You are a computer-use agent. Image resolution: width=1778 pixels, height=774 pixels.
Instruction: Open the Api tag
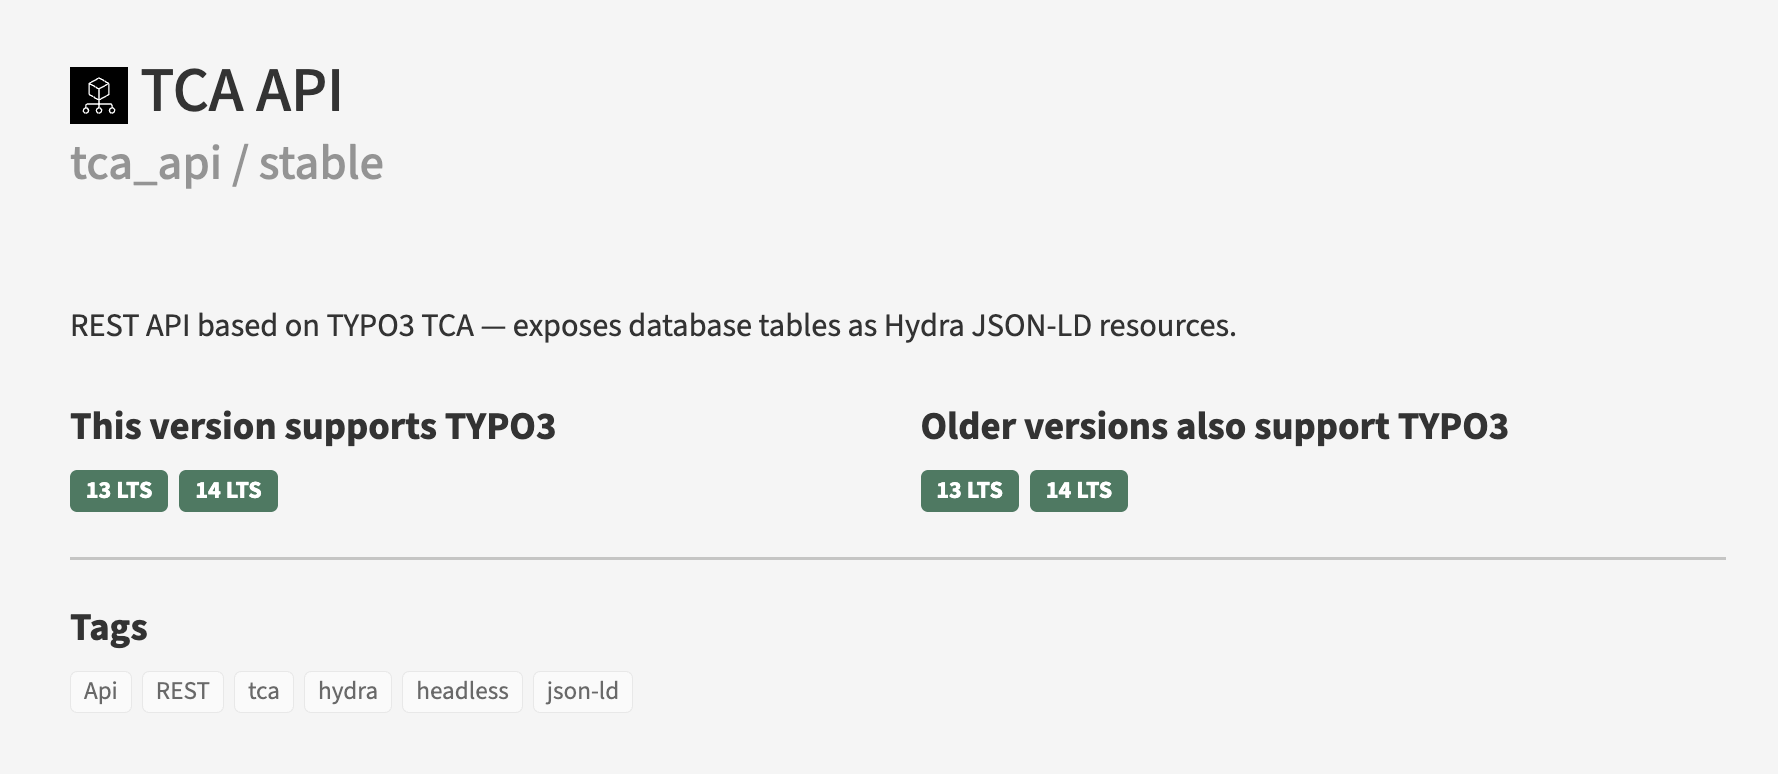tap(101, 691)
